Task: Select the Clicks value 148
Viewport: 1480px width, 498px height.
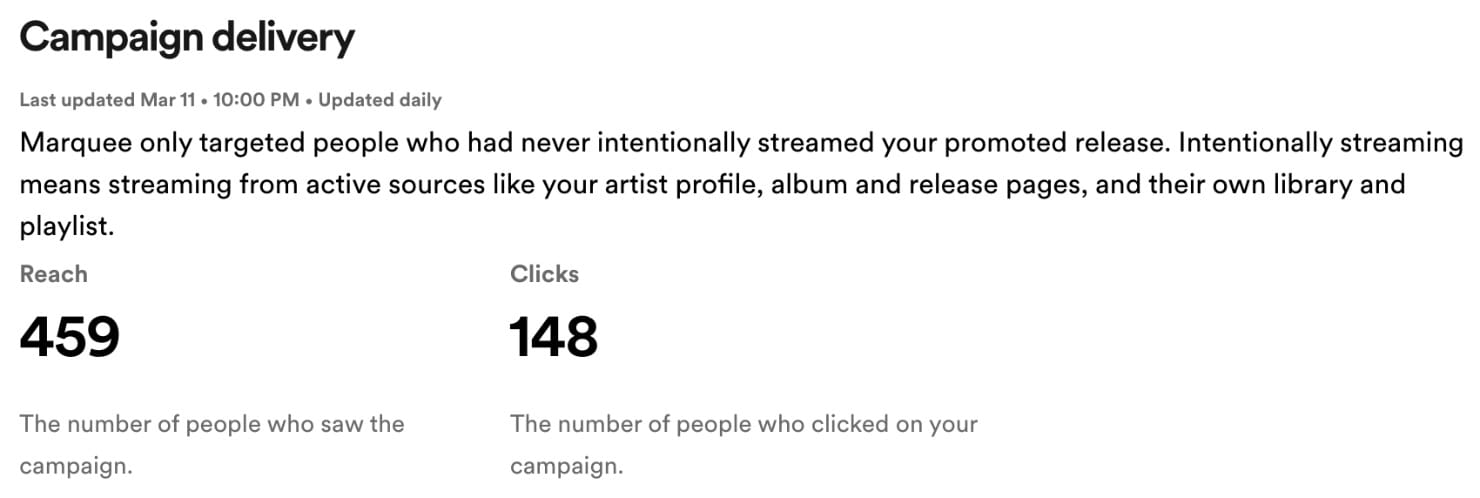Action: [554, 337]
